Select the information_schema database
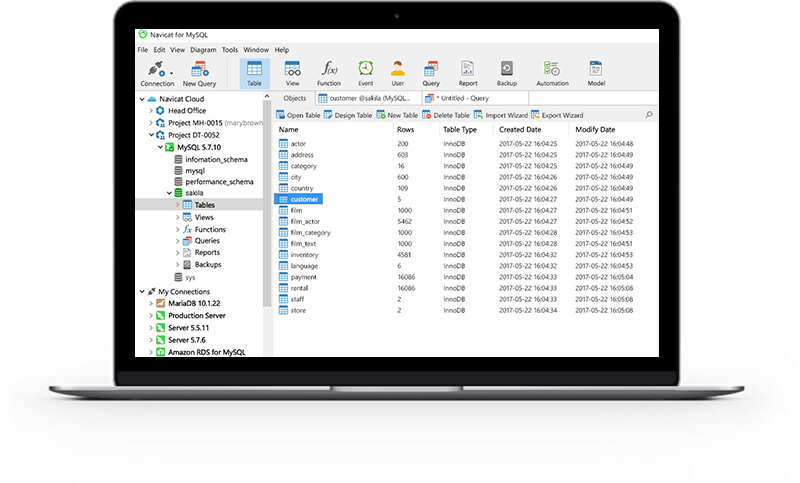Viewport: 800px width, 483px height. [211, 160]
